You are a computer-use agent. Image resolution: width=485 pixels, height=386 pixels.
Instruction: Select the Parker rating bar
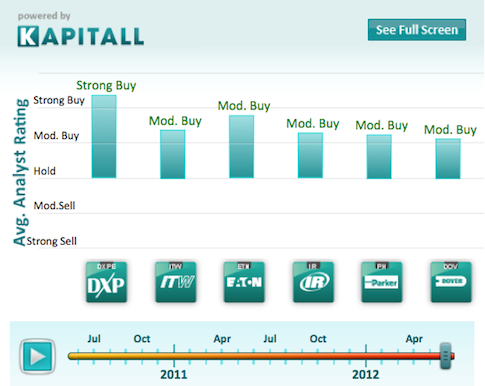click(x=379, y=157)
